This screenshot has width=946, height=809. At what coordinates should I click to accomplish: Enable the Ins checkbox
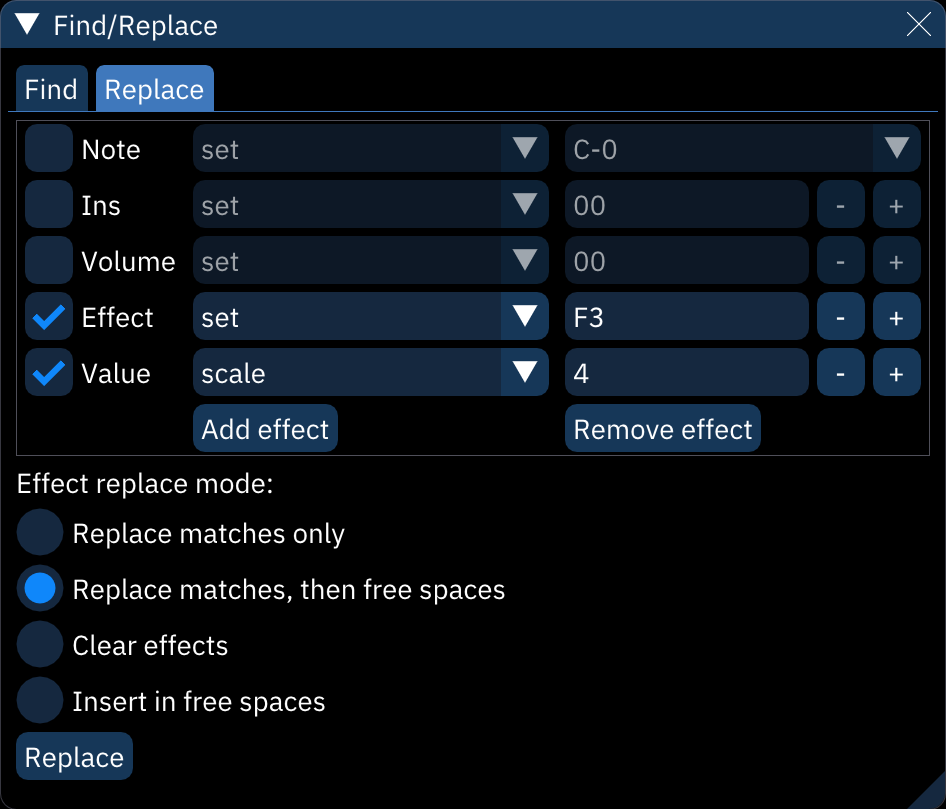48,204
